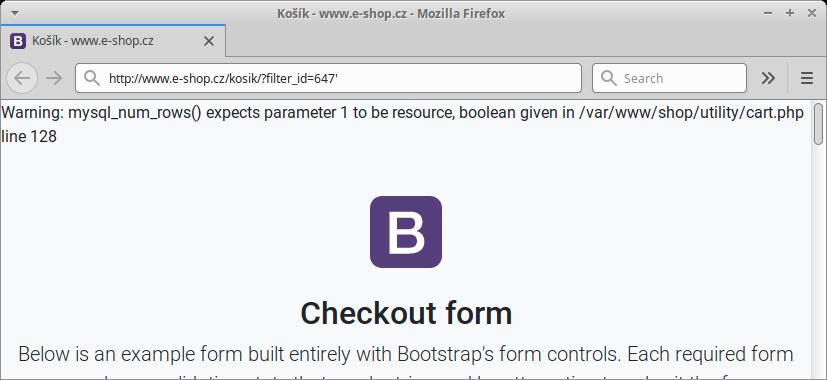The image size is (827, 380).
Task: Go back to the previous page
Action: (22, 78)
